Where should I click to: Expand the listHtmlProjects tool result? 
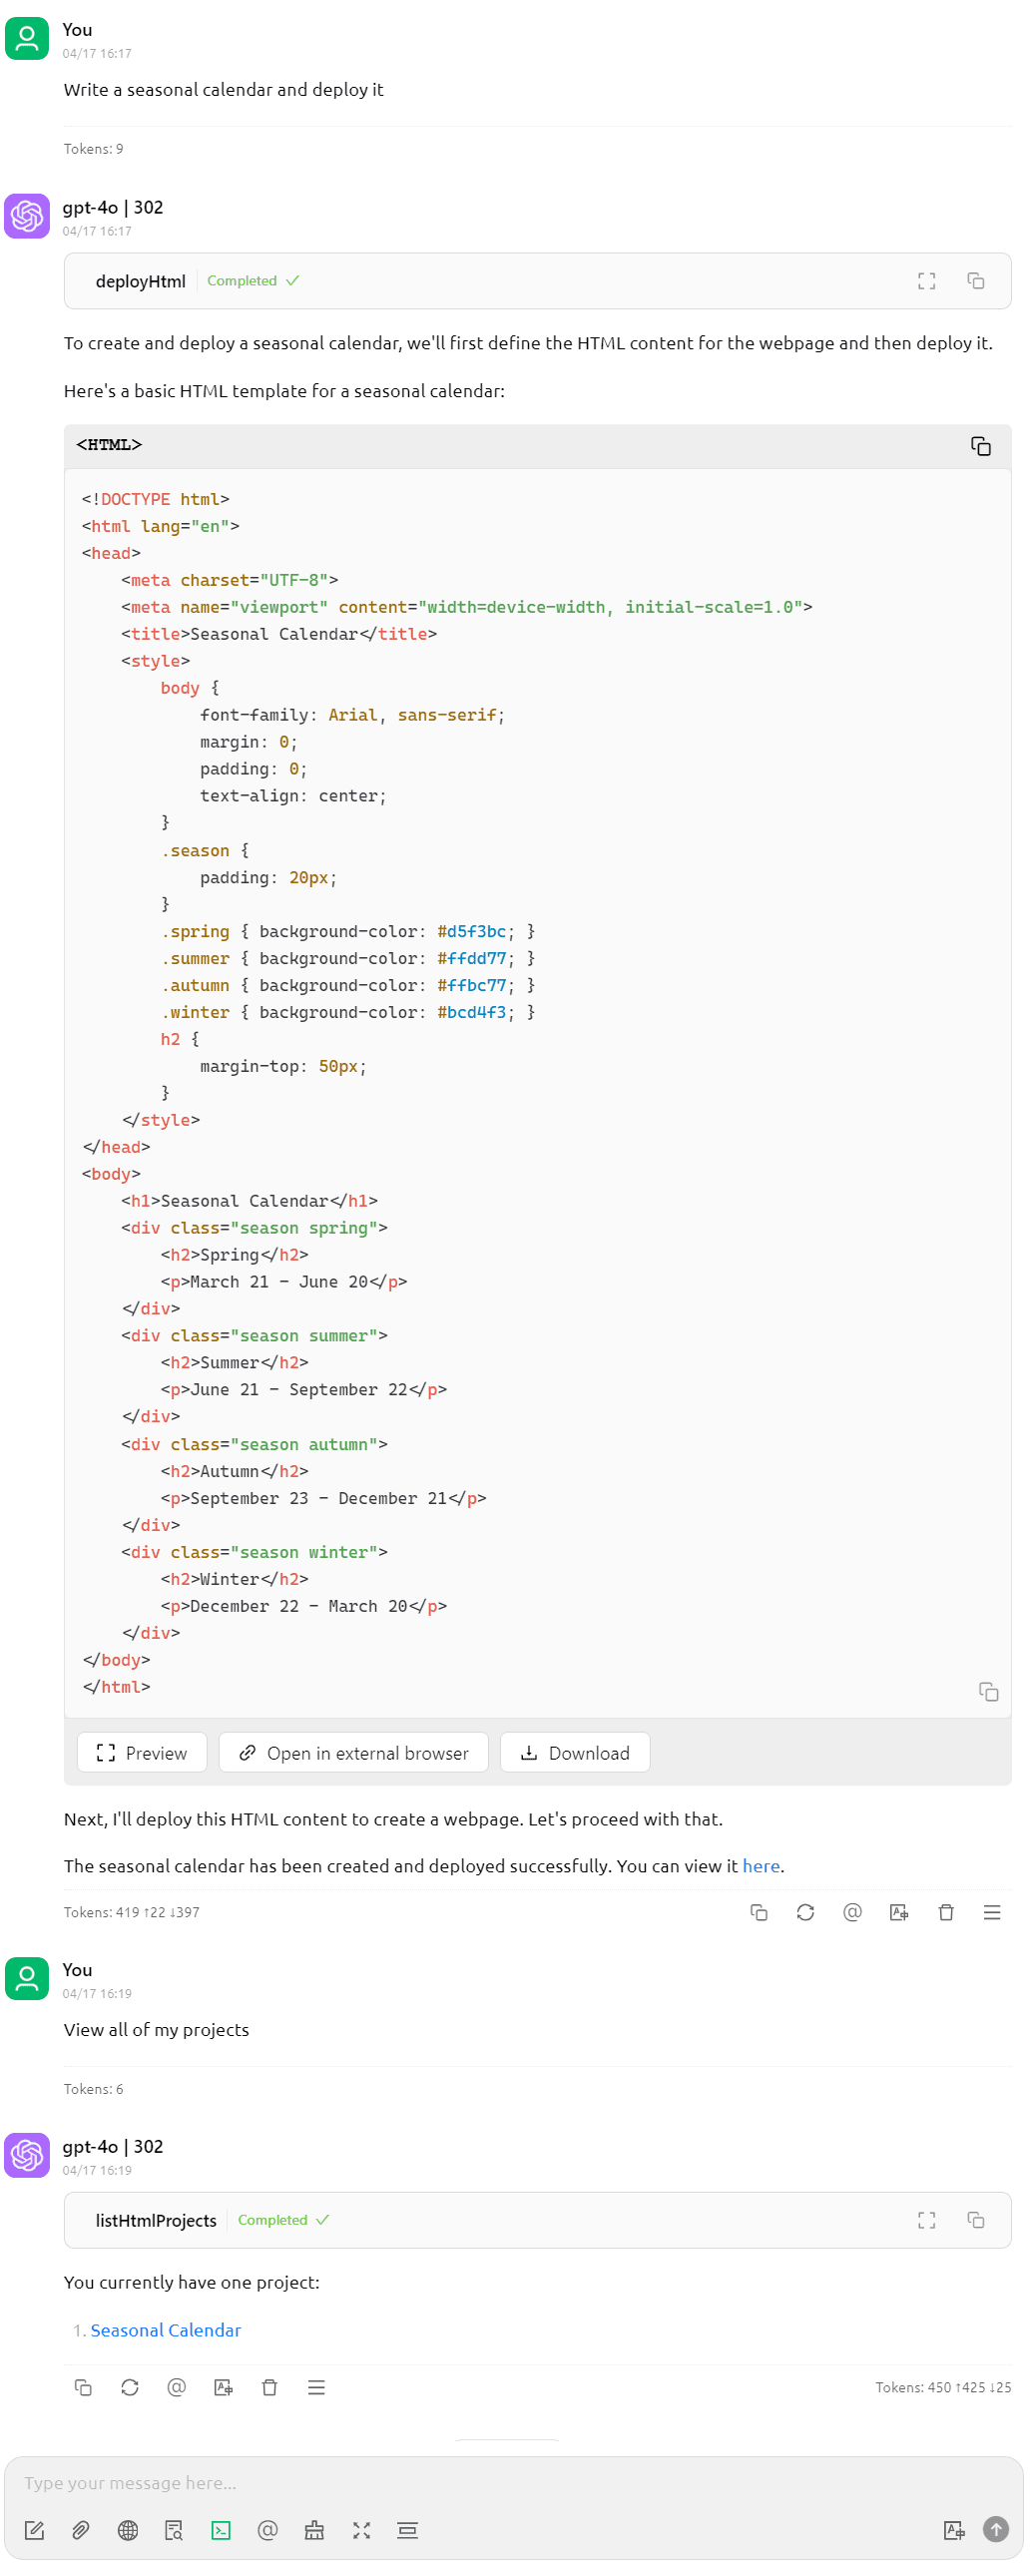click(x=926, y=2221)
